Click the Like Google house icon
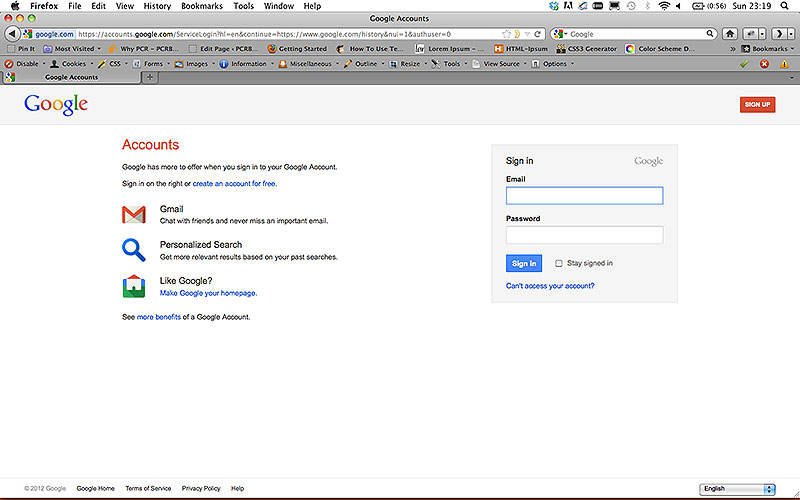 click(x=134, y=286)
